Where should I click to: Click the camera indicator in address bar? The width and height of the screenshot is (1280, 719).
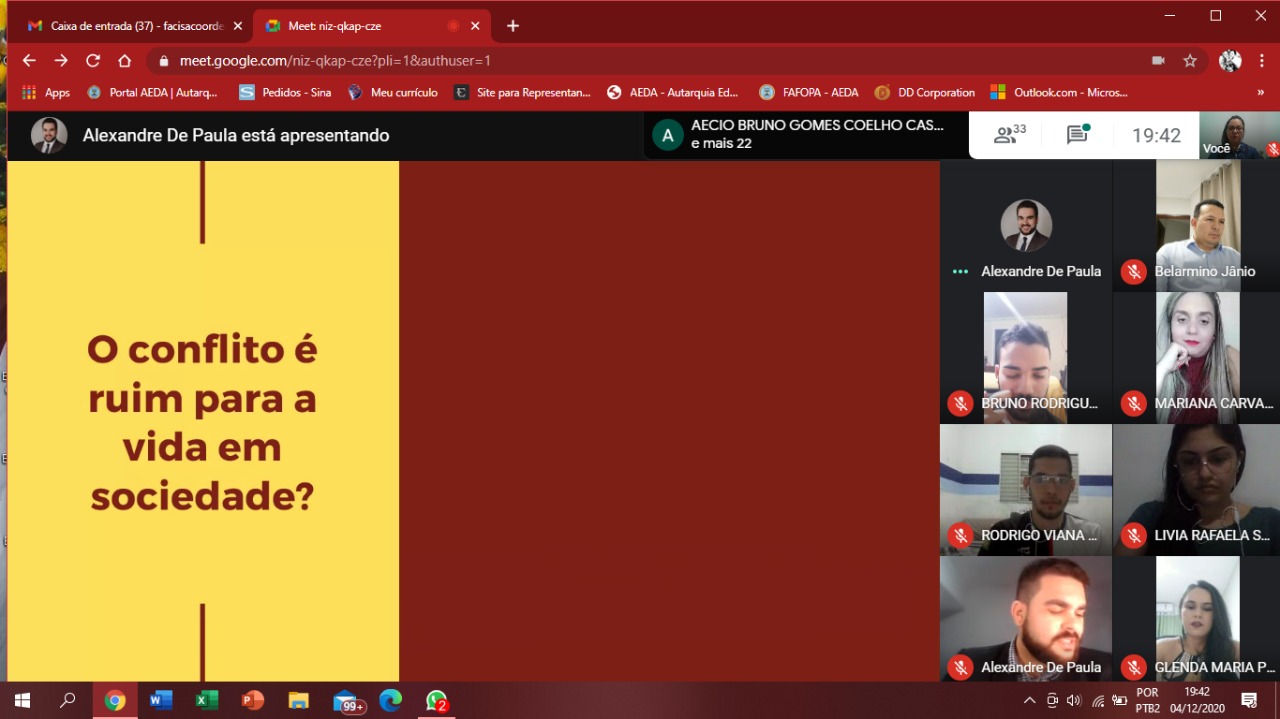(x=1158, y=61)
